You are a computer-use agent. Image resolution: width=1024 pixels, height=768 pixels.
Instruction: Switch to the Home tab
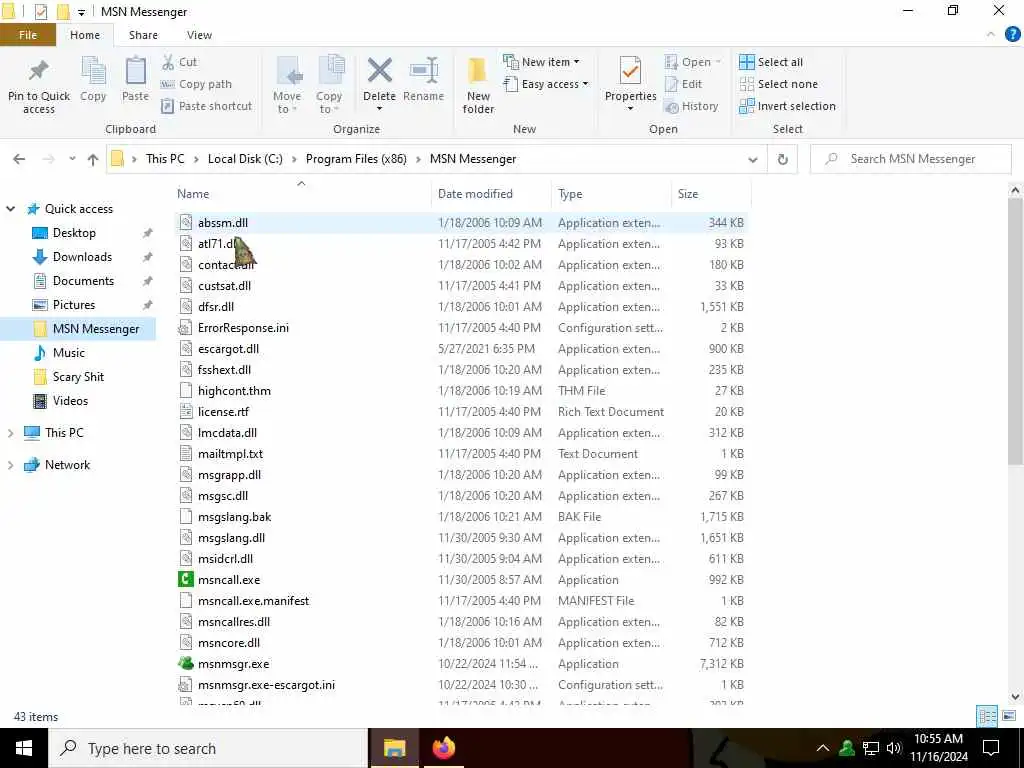[x=85, y=35]
